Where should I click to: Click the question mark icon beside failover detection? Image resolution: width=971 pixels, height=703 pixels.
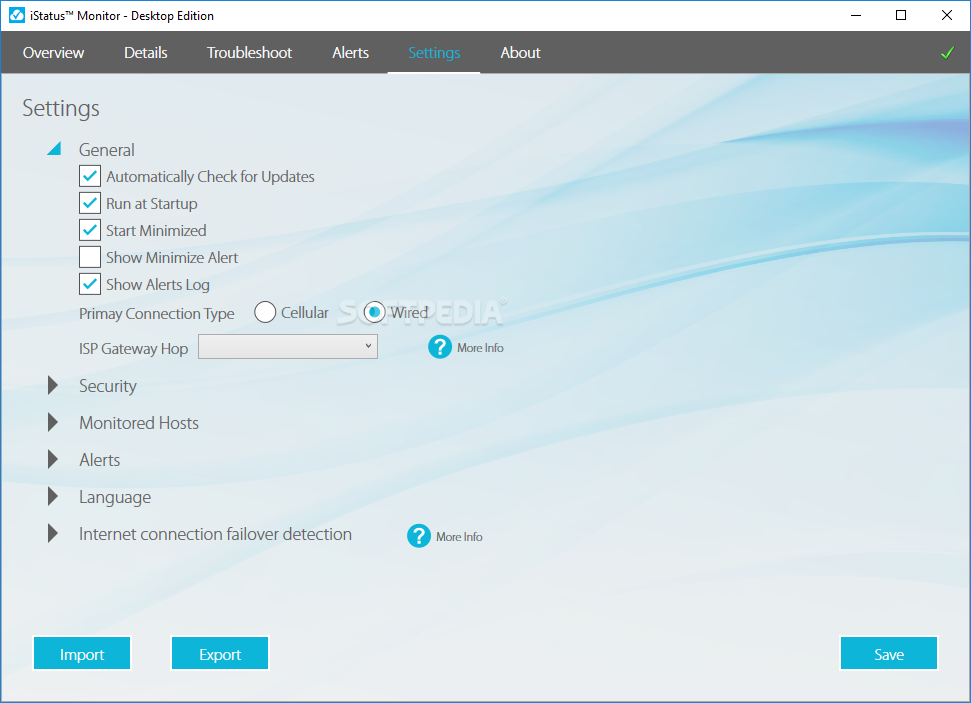pyautogui.click(x=419, y=536)
